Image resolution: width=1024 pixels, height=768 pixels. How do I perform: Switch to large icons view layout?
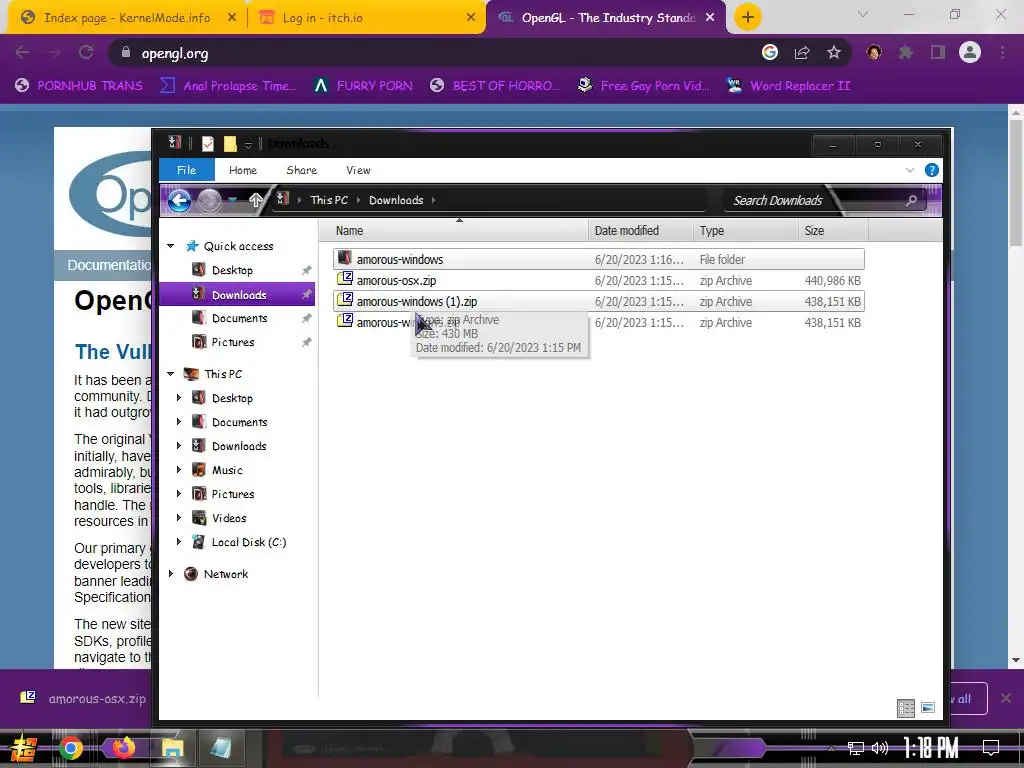(x=928, y=708)
